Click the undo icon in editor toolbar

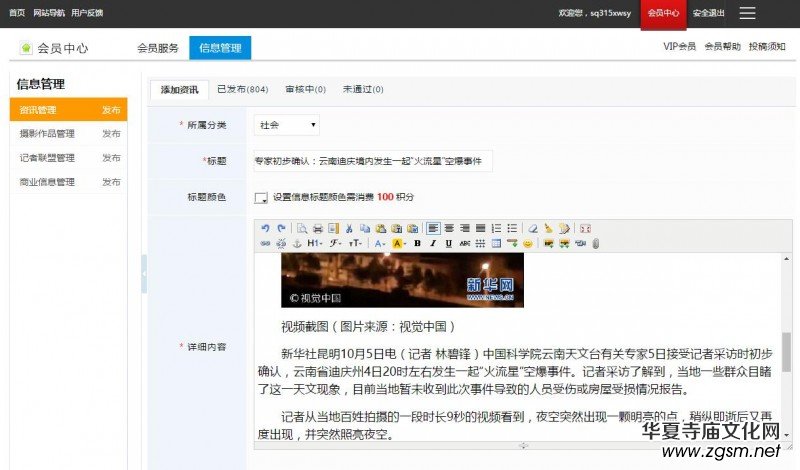pos(265,228)
